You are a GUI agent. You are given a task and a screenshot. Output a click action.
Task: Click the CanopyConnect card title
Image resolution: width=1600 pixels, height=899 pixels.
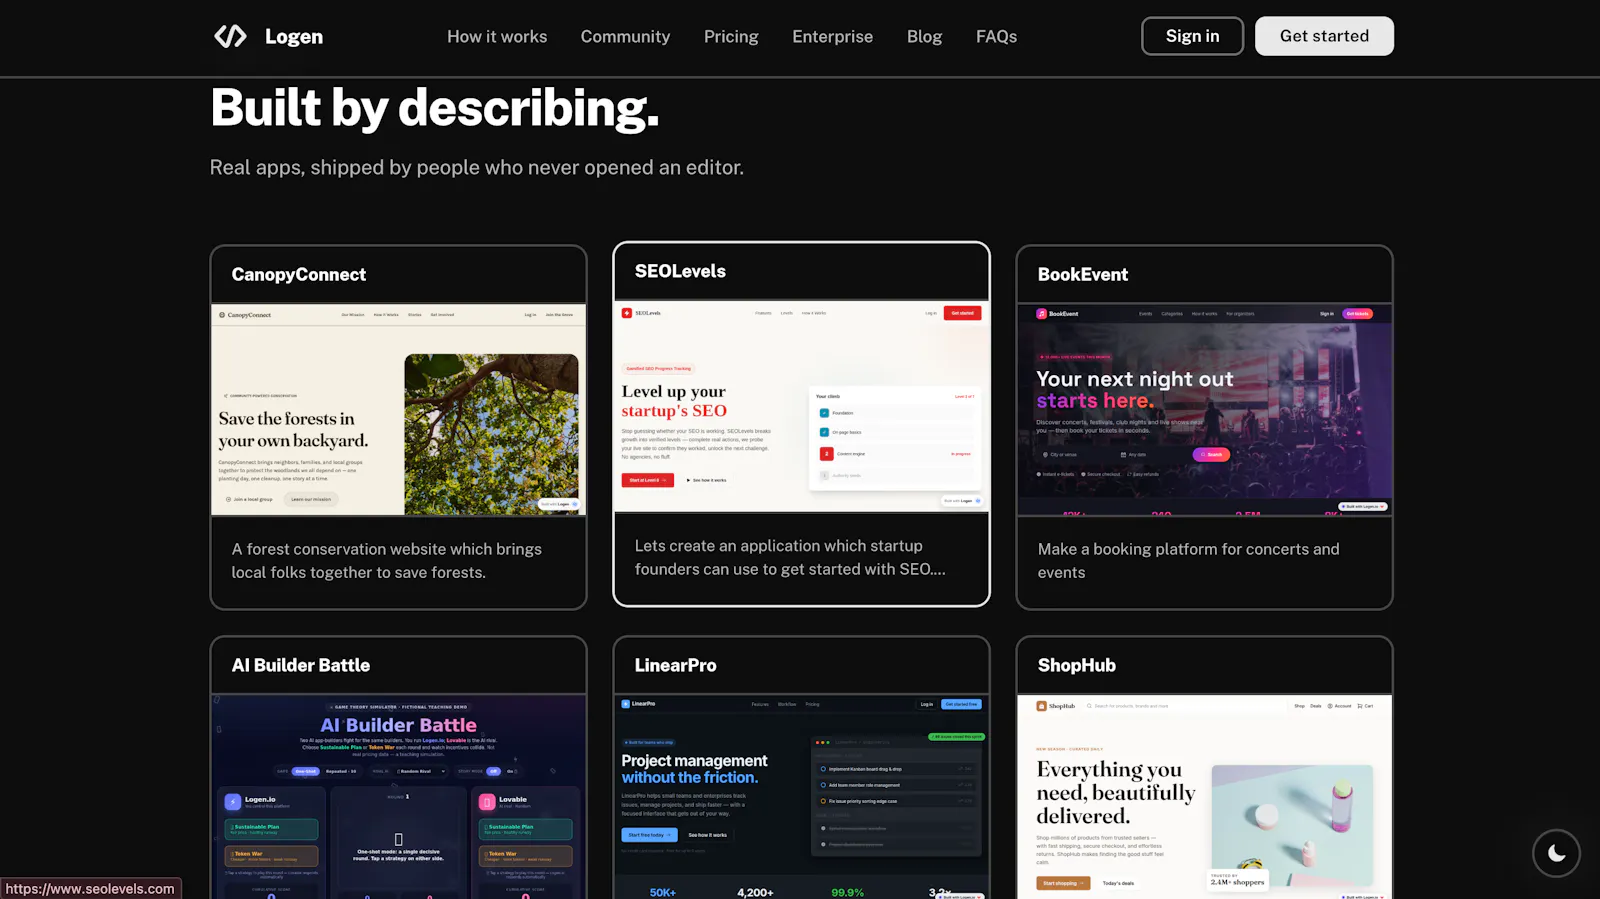click(x=299, y=275)
